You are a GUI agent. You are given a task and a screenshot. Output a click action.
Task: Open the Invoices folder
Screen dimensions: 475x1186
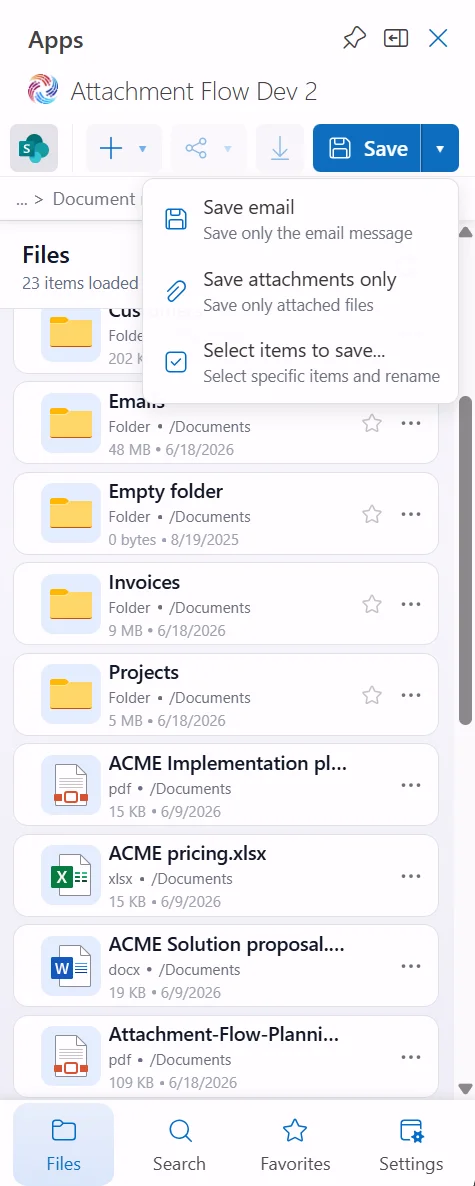pos(226,604)
